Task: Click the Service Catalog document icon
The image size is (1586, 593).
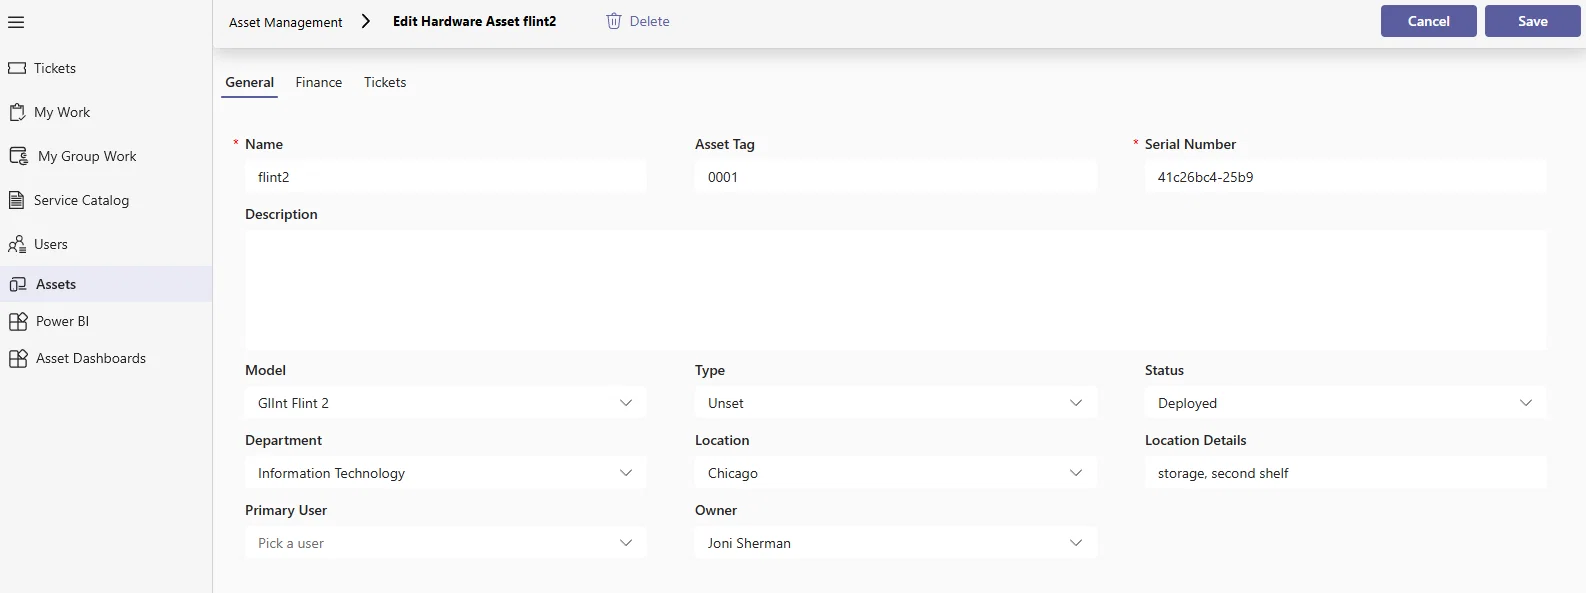Action: [x=16, y=200]
